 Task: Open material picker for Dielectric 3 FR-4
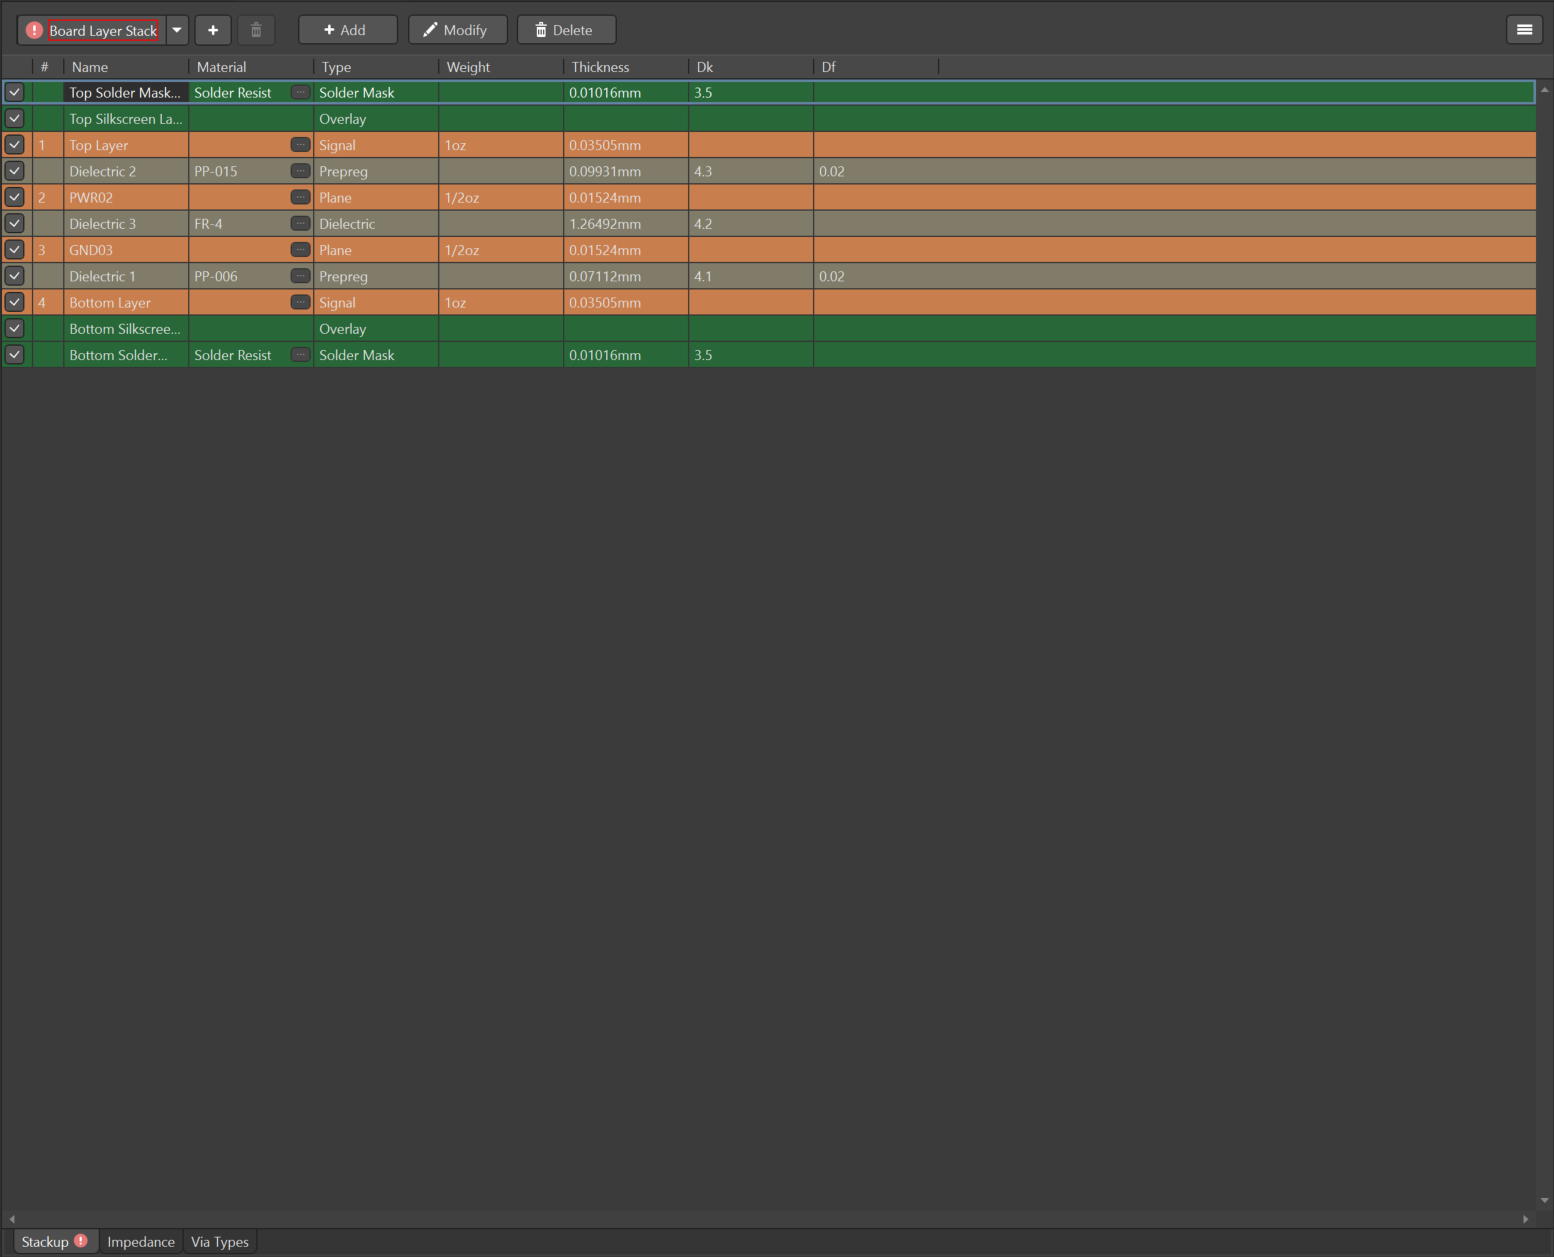click(300, 223)
